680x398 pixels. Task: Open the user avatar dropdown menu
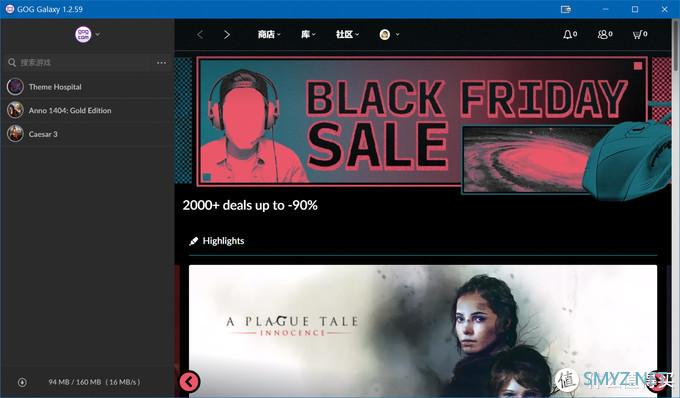tap(389, 35)
